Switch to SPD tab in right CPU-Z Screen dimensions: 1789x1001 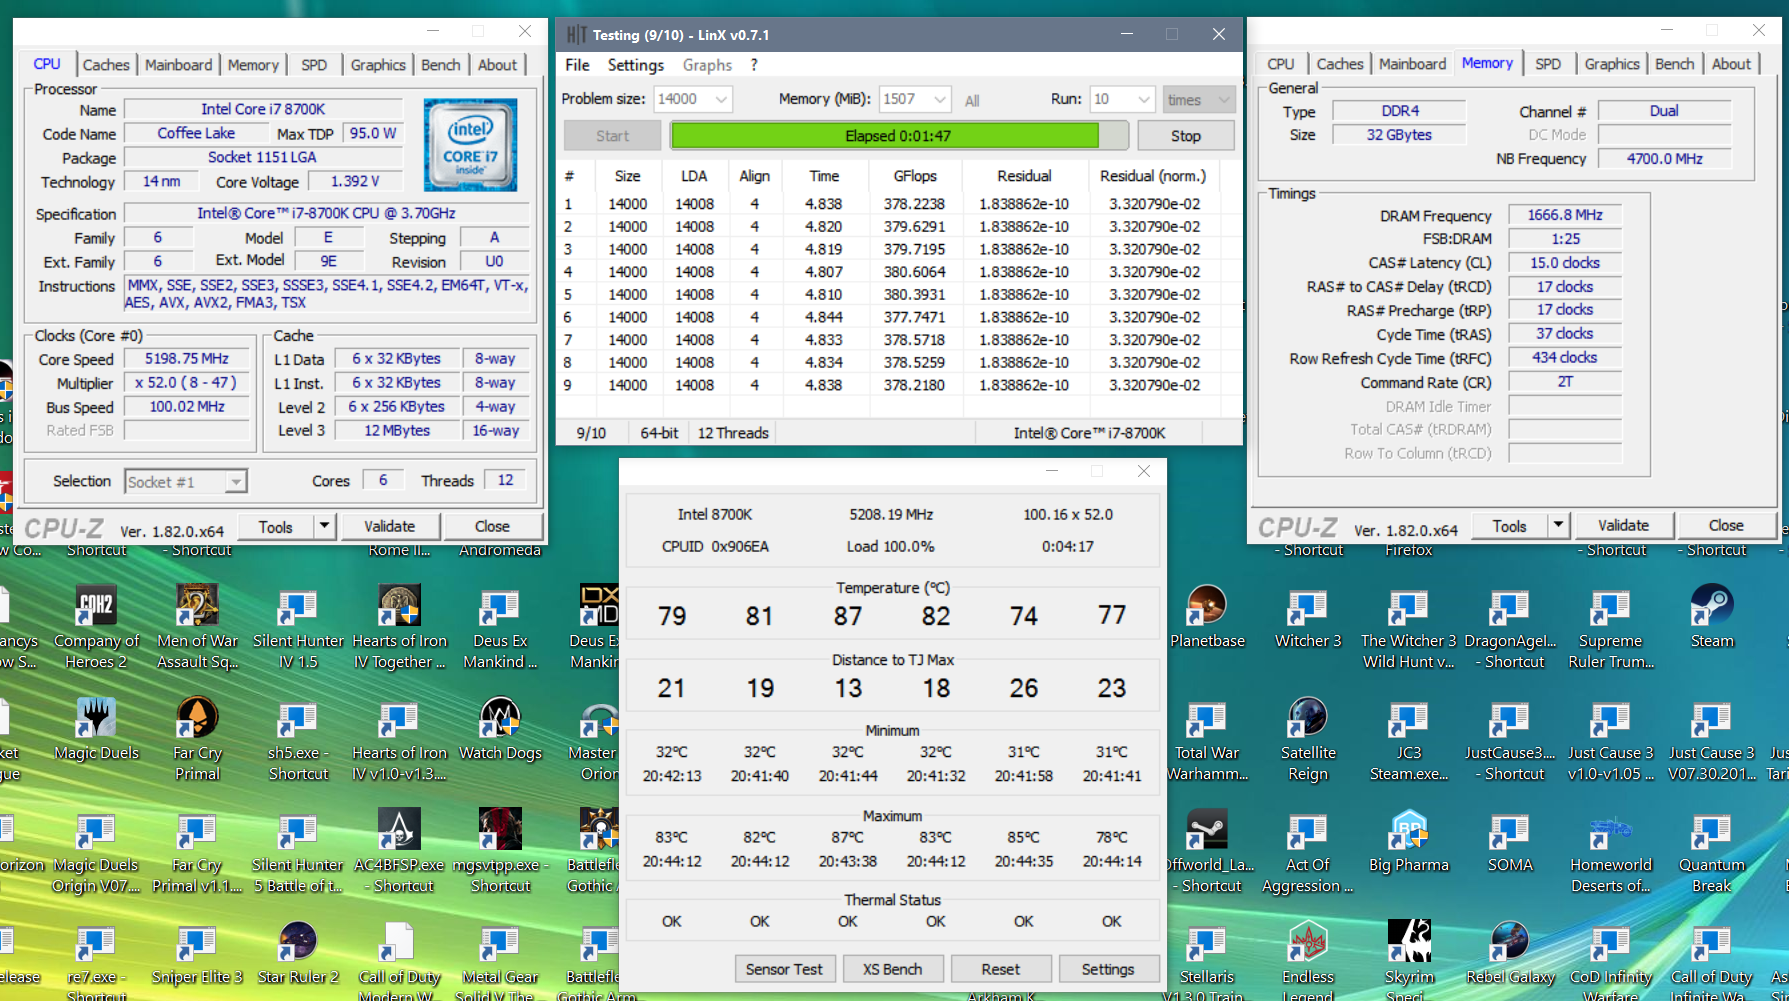[1548, 64]
